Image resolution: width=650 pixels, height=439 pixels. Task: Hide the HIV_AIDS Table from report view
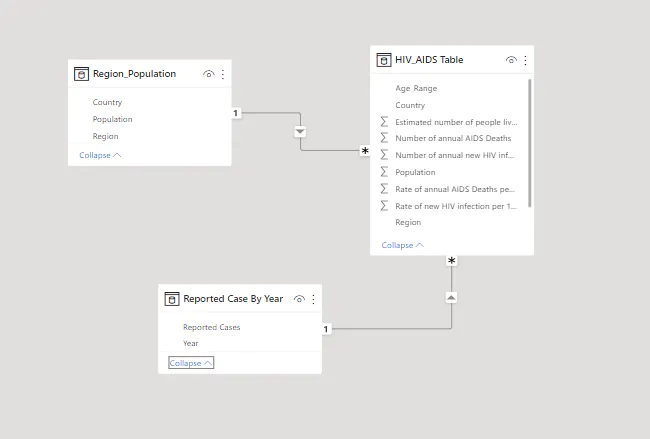(511, 60)
